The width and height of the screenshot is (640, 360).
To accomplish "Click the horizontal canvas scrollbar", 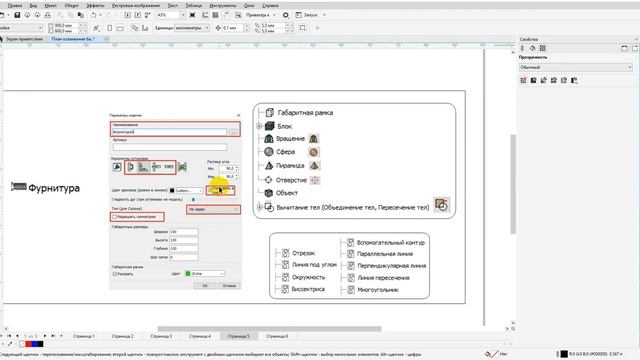I will [269, 329].
